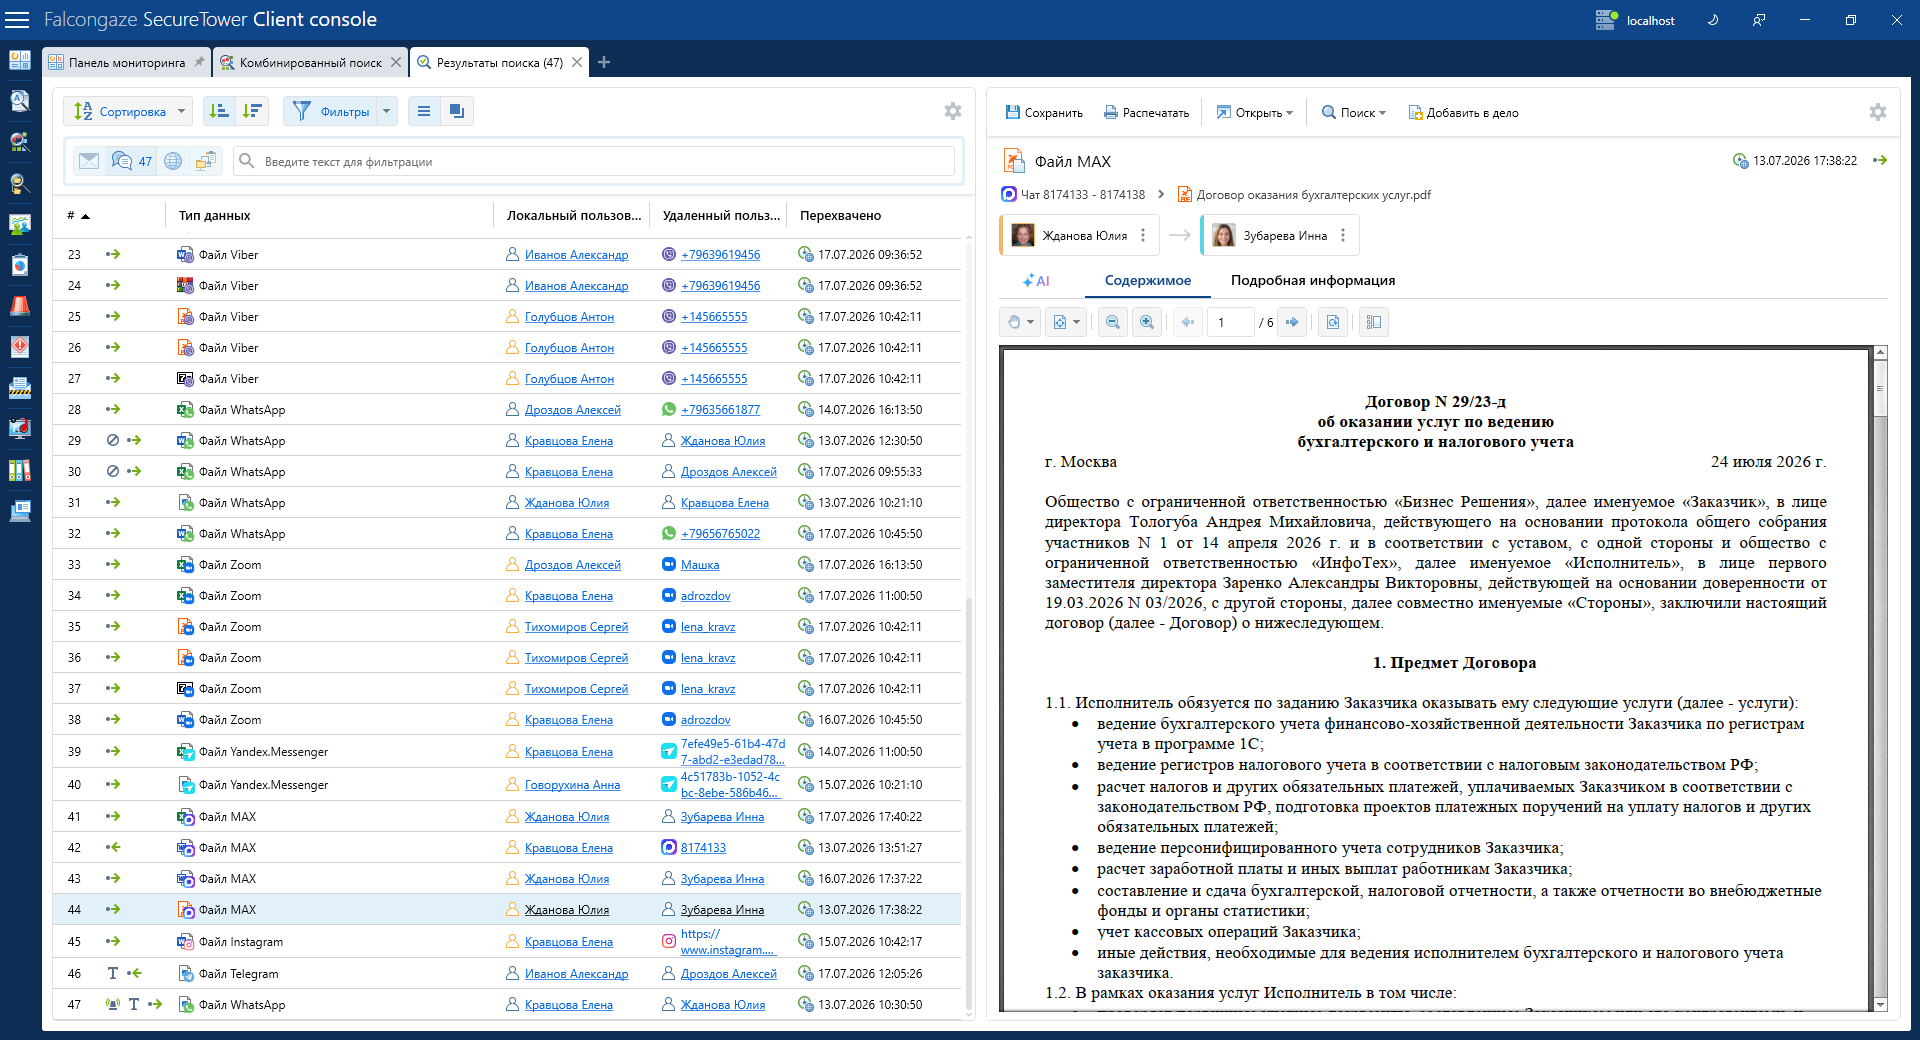Open Говорухина Анна user link
The width and height of the screenshot is (1920, 1040).
572,785
